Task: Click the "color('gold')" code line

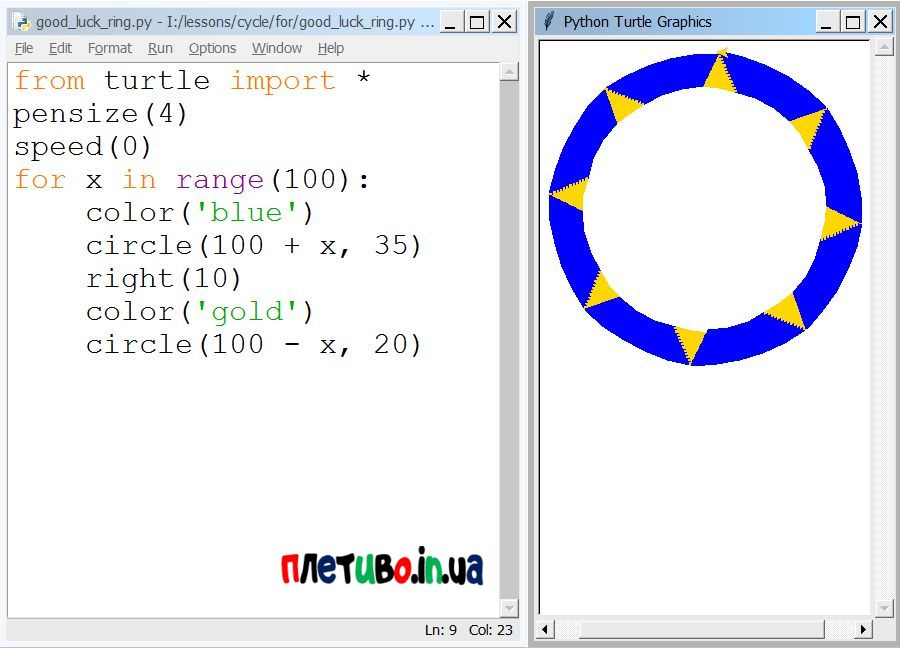Action: coord(200,312)
